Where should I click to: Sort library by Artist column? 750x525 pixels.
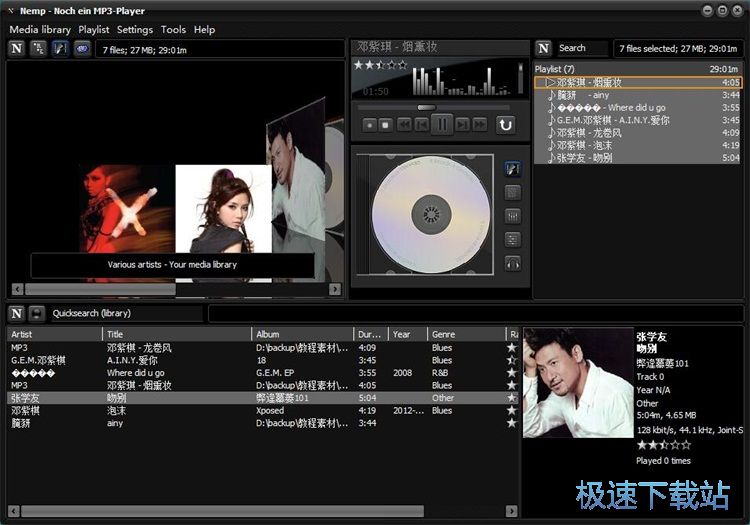pos(55,334)
